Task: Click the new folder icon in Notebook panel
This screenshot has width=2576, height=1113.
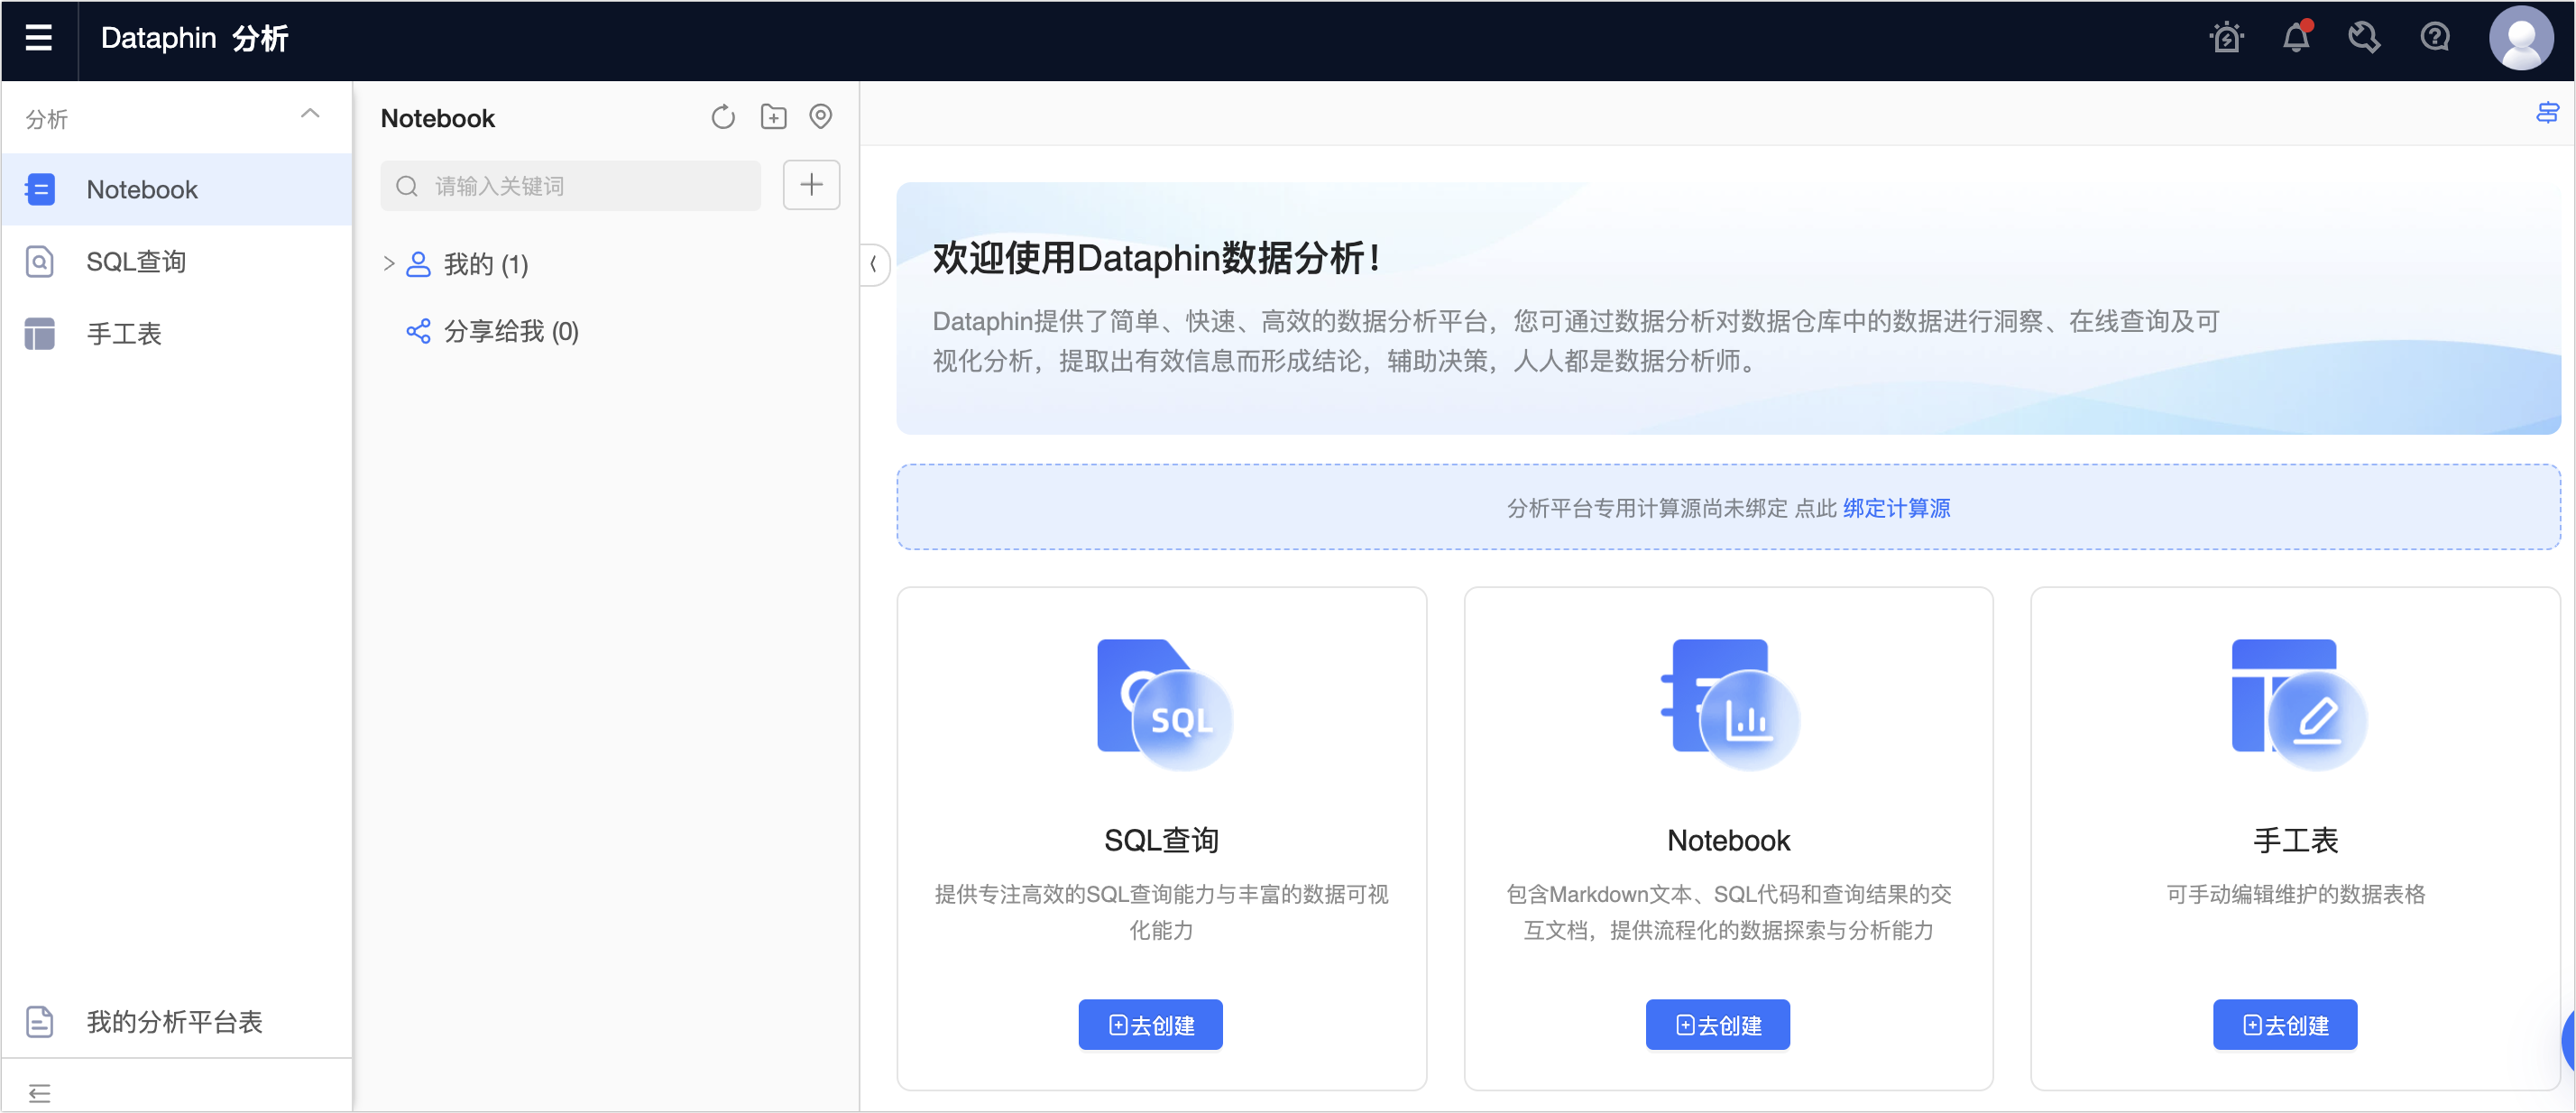Action: coord(773,117)
